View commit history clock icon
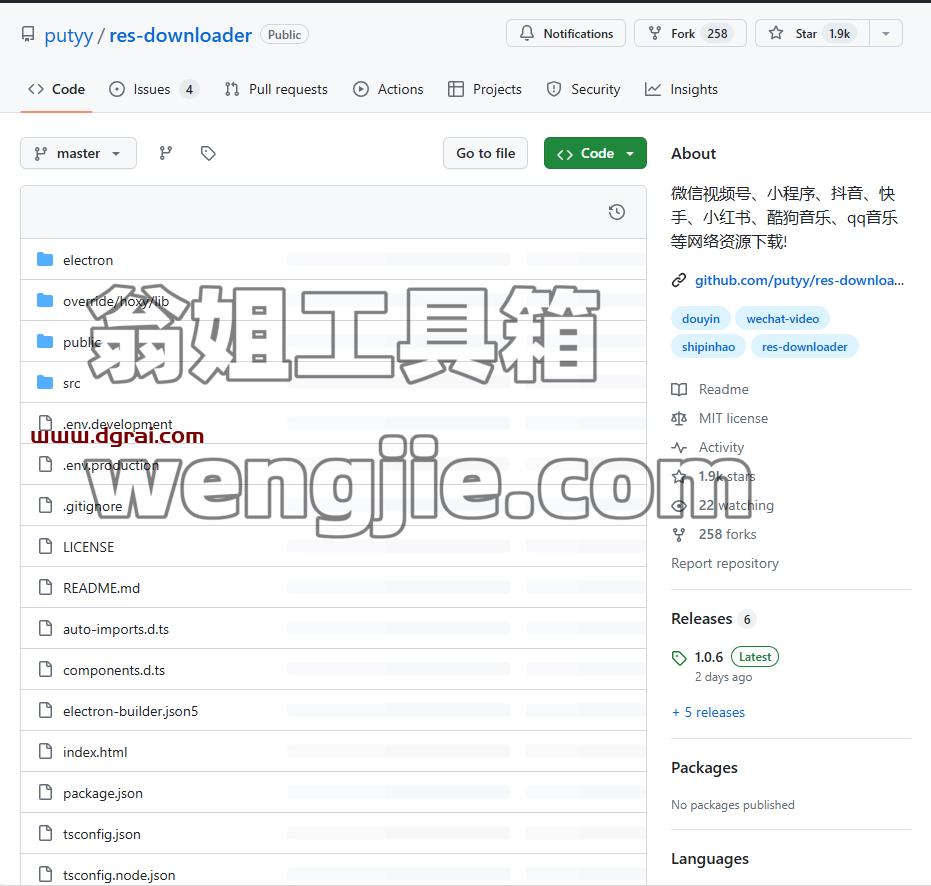This screenshot has width=931, height=886. [617, 212]
